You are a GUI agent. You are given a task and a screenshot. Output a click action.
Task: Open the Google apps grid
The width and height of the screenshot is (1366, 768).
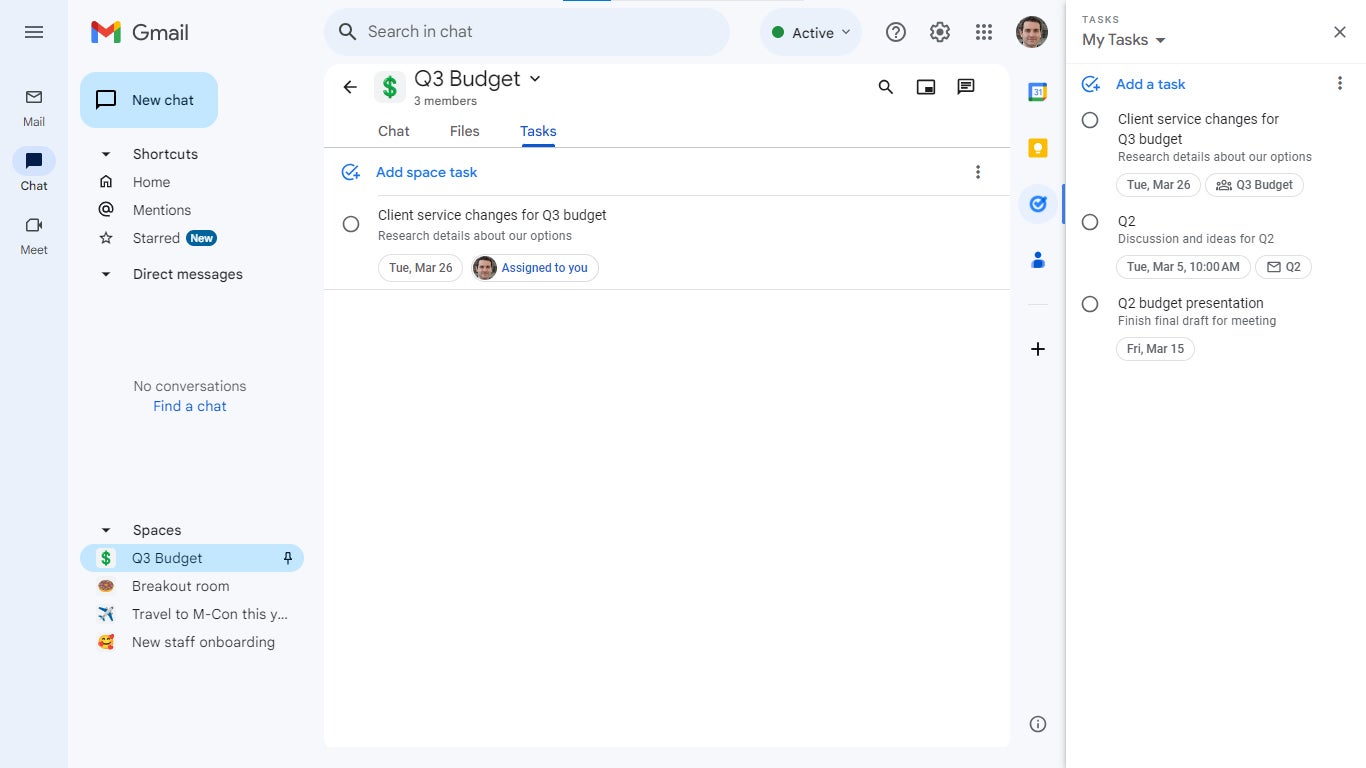click(984, 32)
